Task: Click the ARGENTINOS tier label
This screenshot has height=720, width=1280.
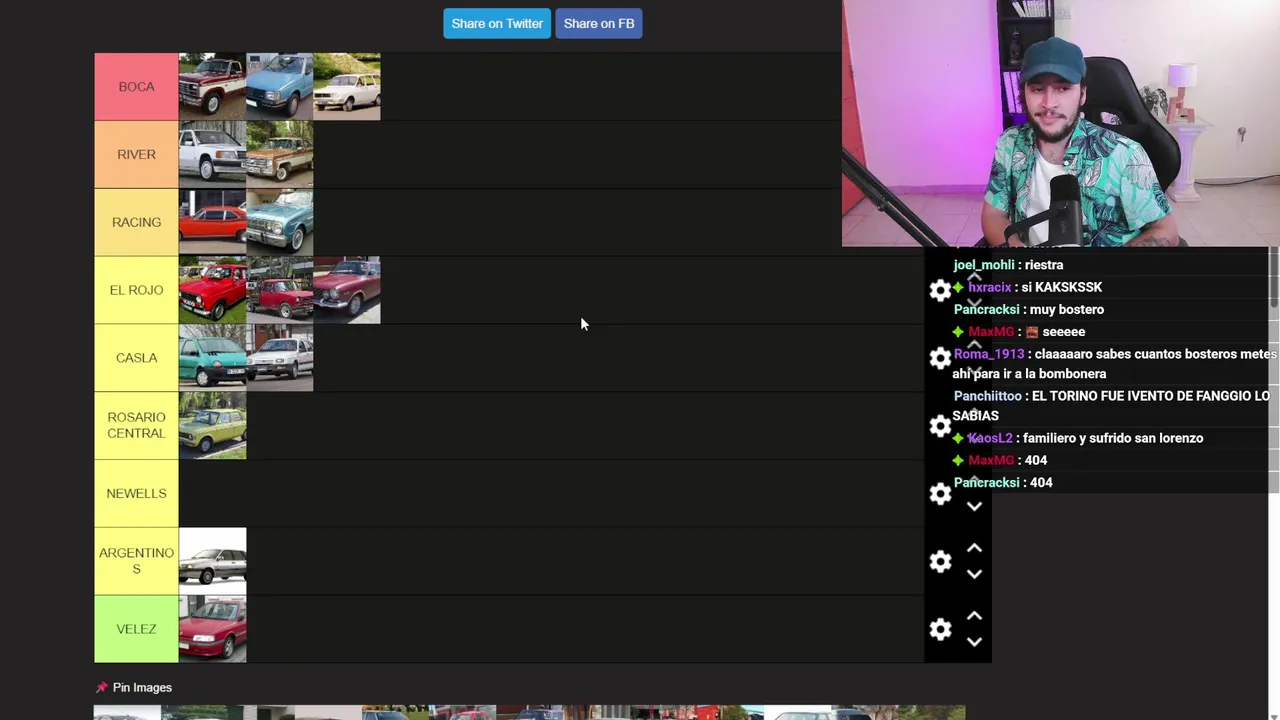Action: (136, 561)
